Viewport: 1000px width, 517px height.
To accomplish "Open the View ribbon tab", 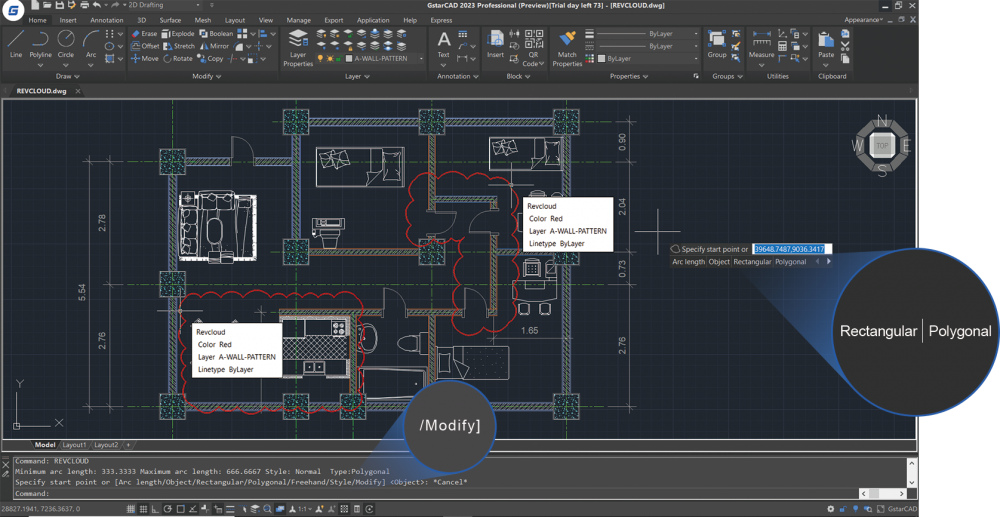I will point(266,20).
